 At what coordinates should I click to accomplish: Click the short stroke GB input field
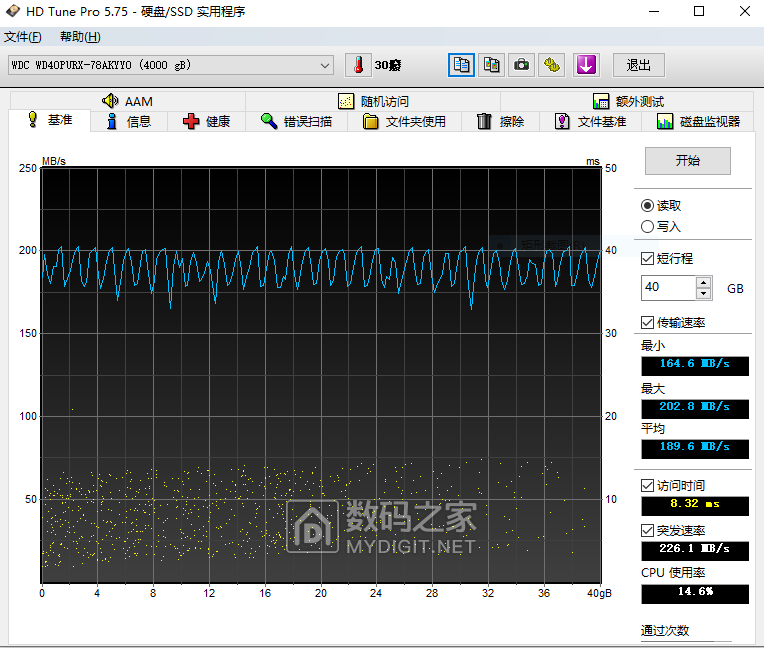pyautogui.click(x=668, y=287)
